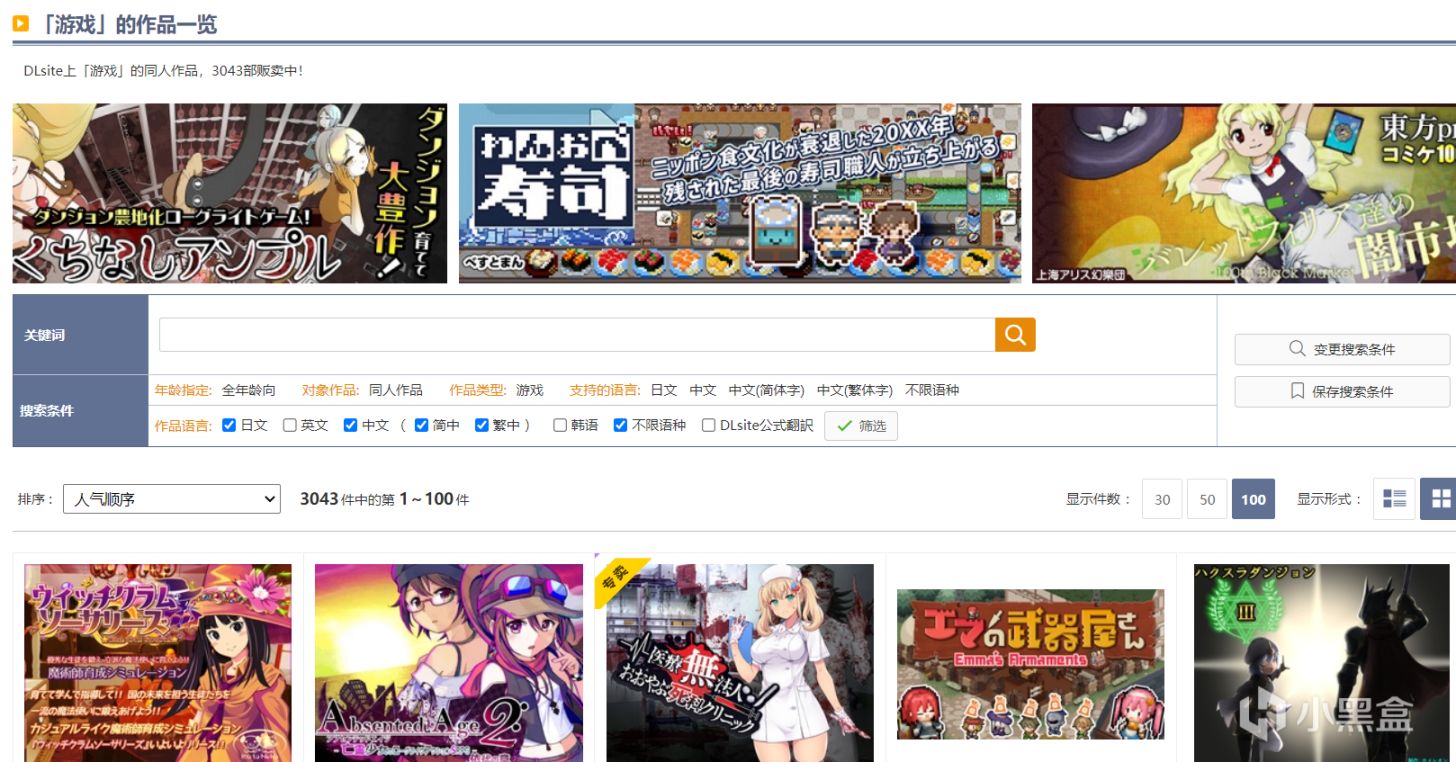Enable the 韩语 checkbox
Image resolution: width=1456 pixels, height=762 pixels.
point(560,425)
